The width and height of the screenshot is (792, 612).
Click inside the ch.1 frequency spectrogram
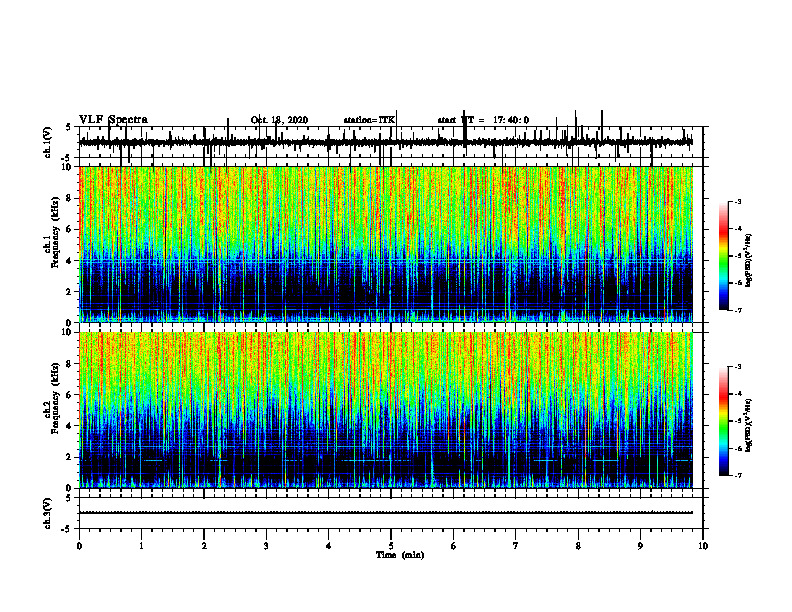[x=386, y=244]
